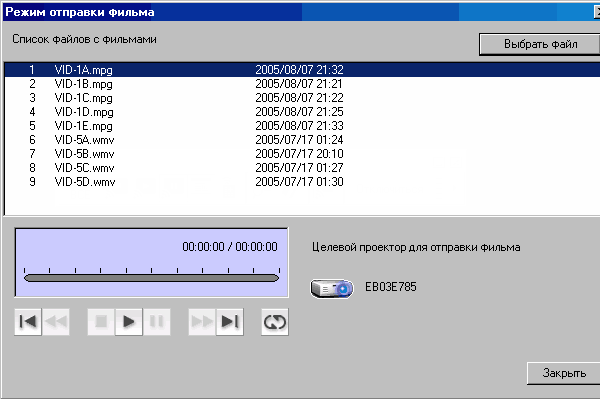The image size is (600, 399).
Task: Select VID-1B.mpg in file list
Action: pos(302,84)
